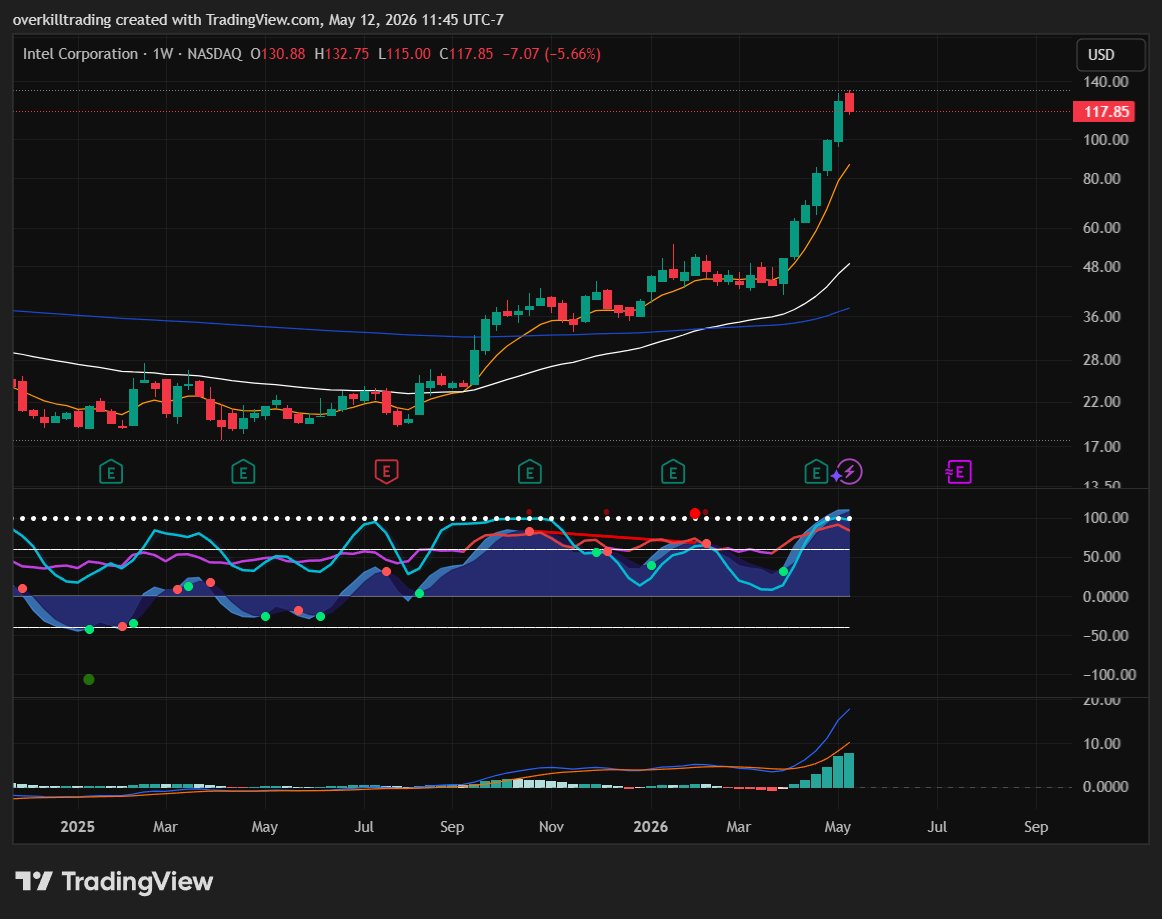Screen dimensions: 1162x919
Task: Click the overkilltrading snapshot caption text
Action: click(x=258, y=20)
